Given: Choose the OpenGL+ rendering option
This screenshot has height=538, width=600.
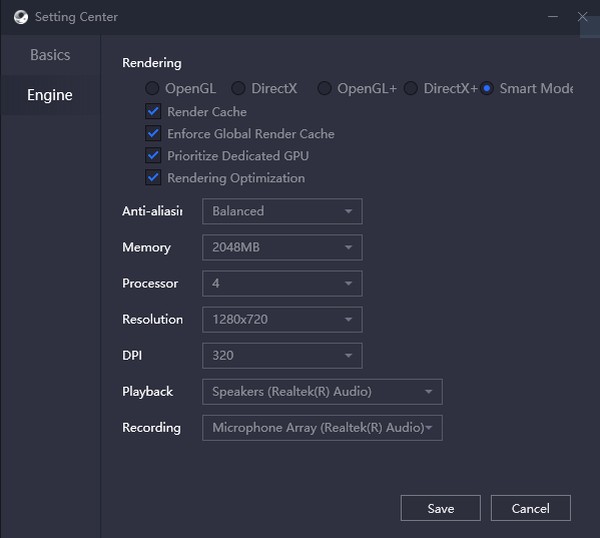Looking at the screenshot, I should click(324, 88).
